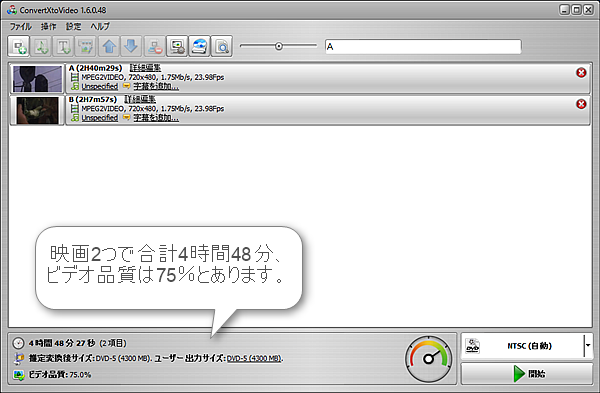Click the remove item toolbar icon
600x393 pixels.
click(155, 47)
